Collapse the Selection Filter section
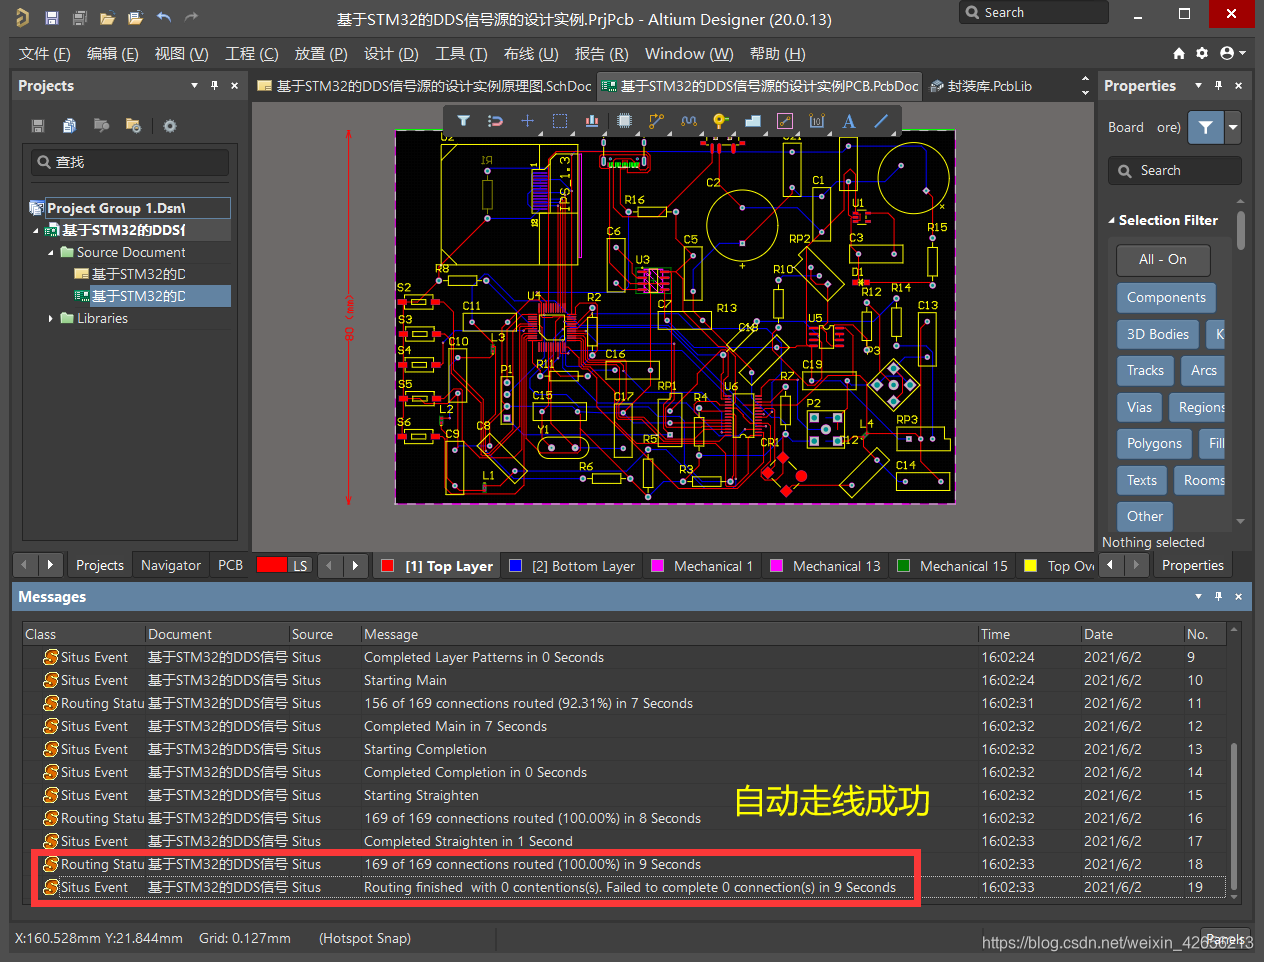This screenshot has height=962, width=1264. coord(1111,220)
